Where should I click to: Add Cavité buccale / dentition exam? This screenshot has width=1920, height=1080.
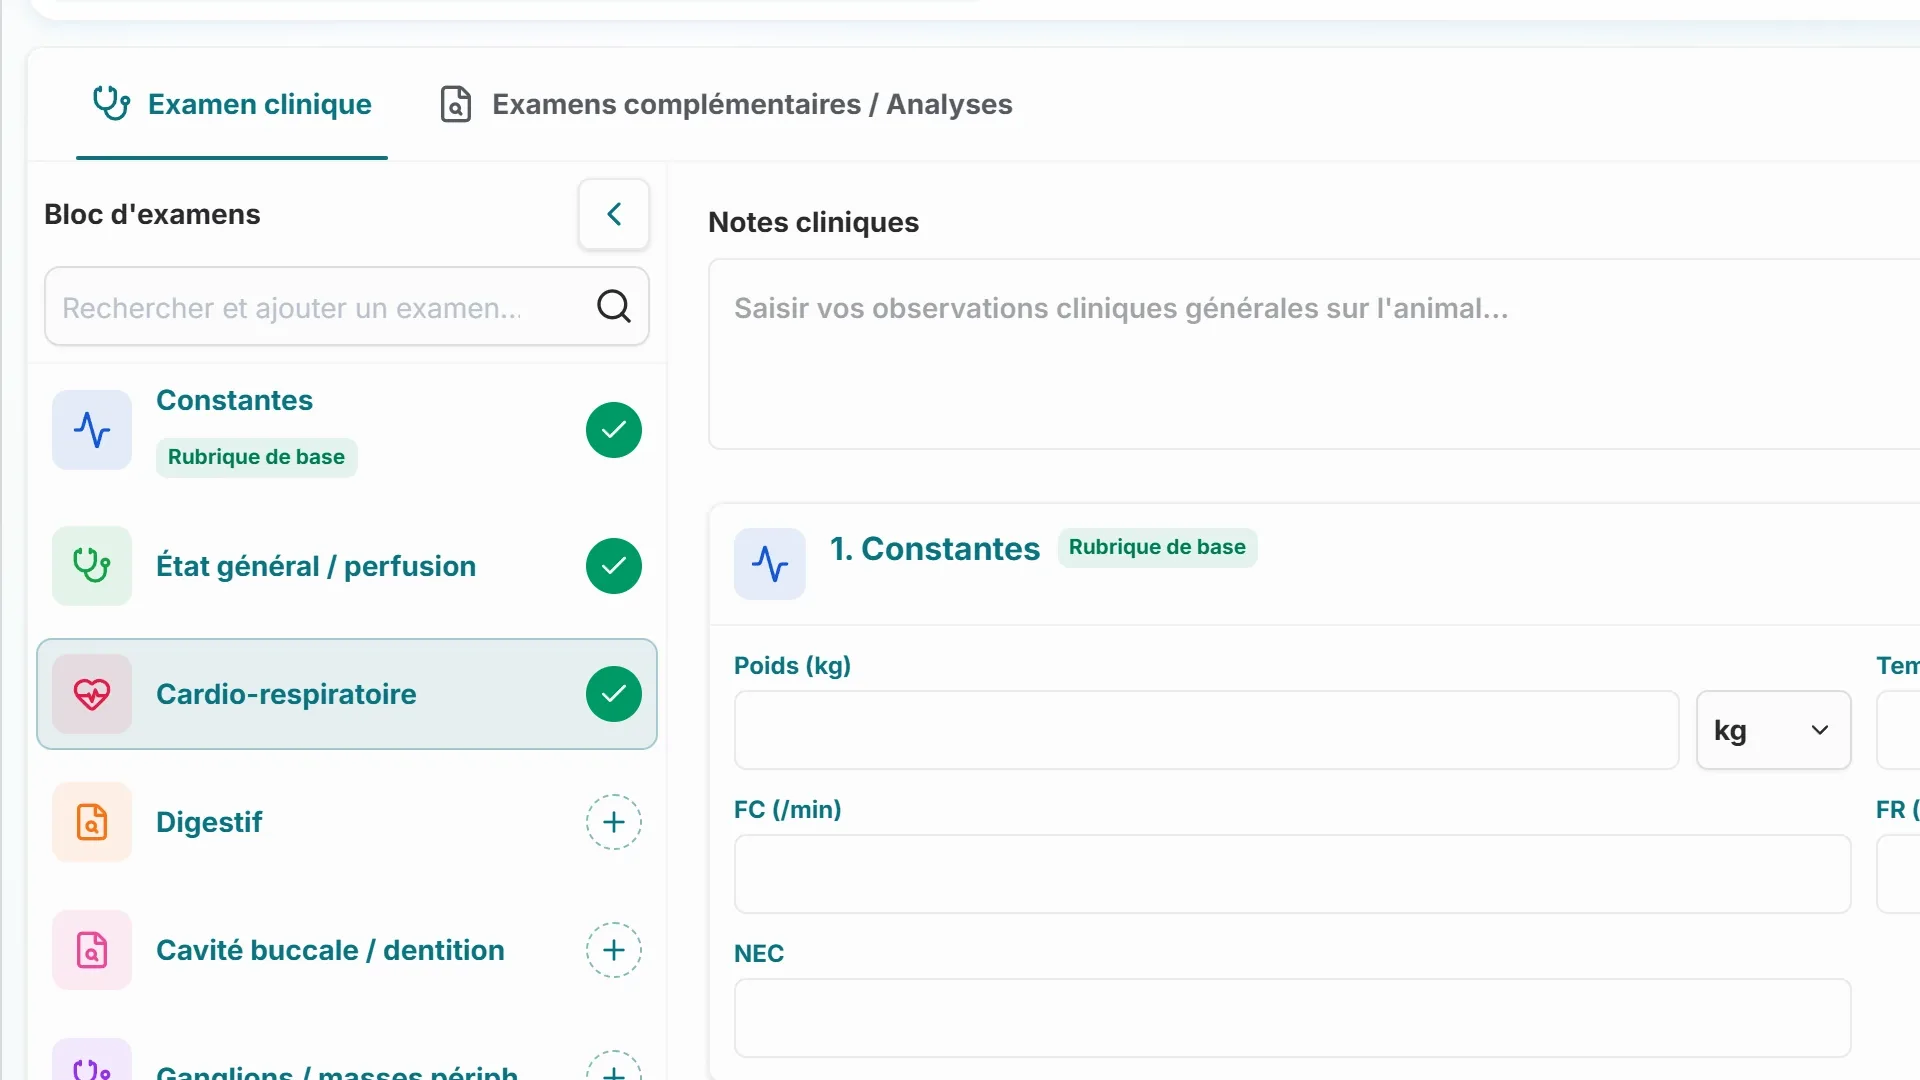[x=614, y=950]
